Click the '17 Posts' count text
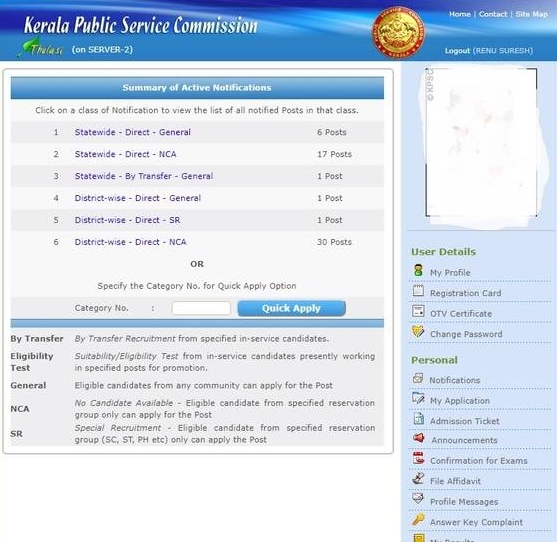The image size is (557, 542). (334, 154)
